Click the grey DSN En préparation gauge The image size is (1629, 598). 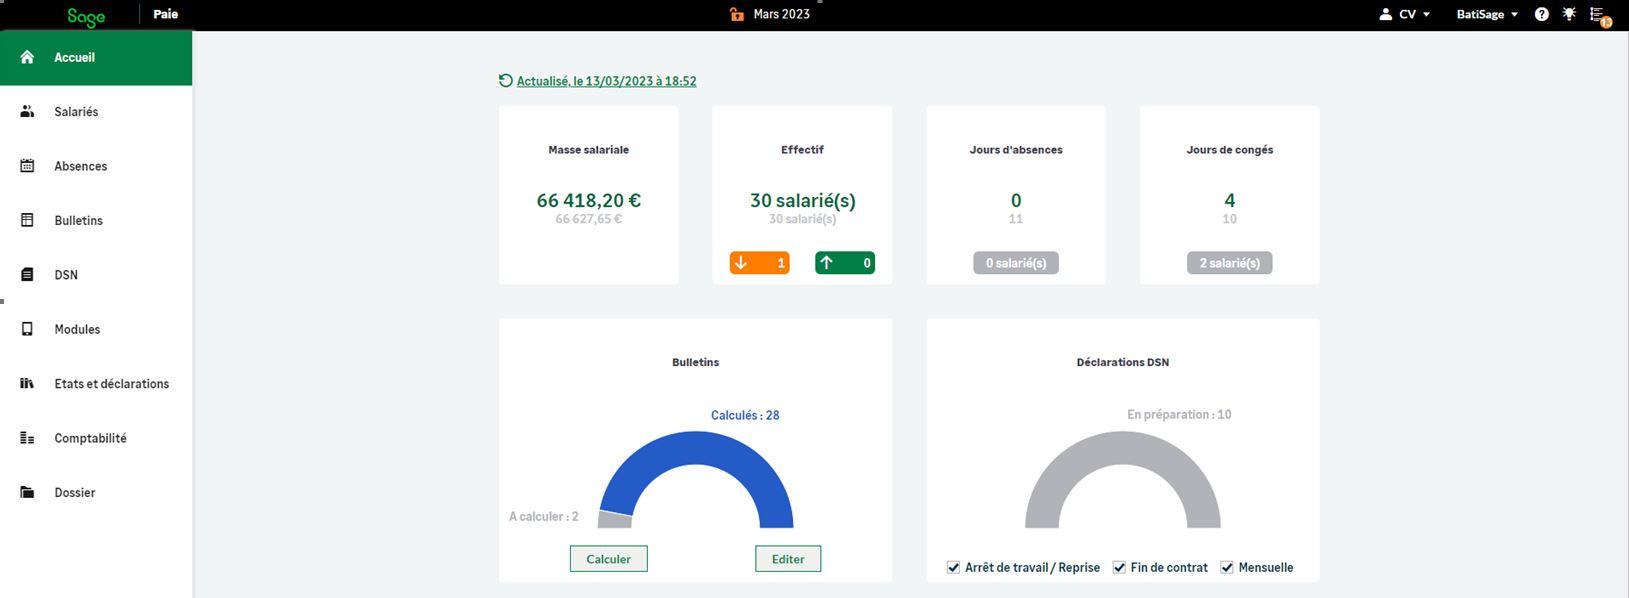click(1123, 448)
